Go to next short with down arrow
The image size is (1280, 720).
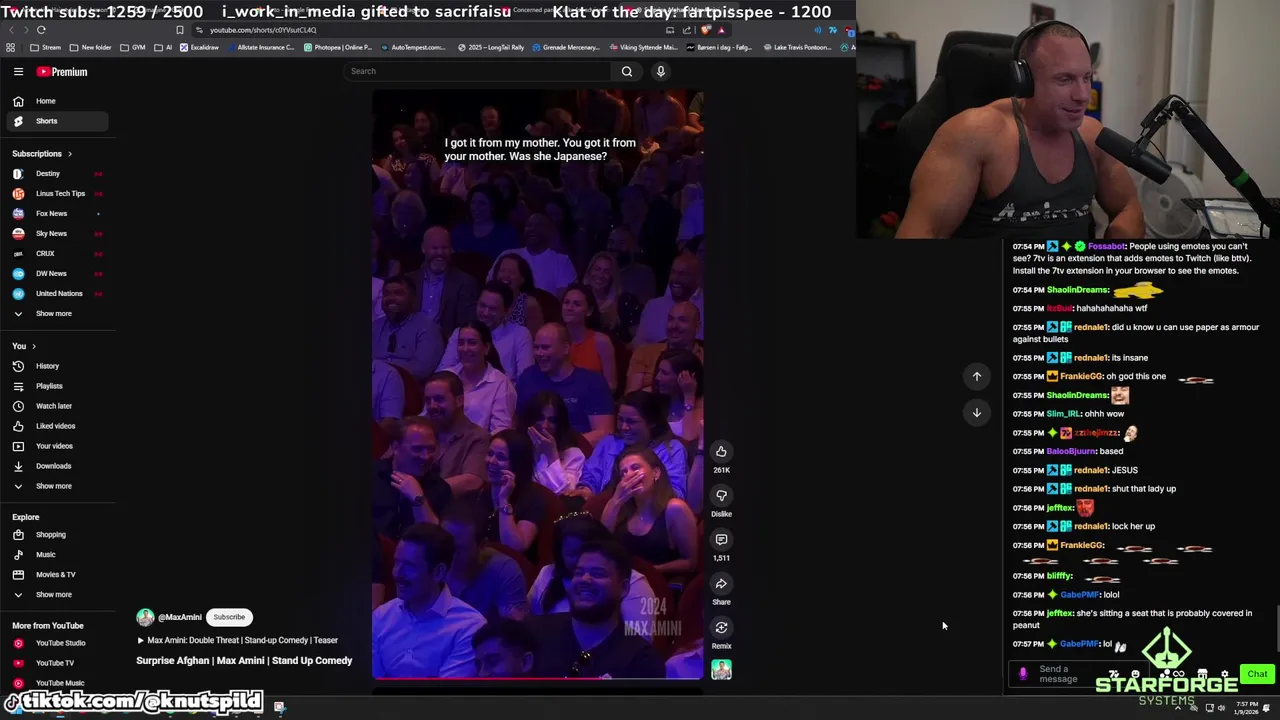(x=977, y=412)
